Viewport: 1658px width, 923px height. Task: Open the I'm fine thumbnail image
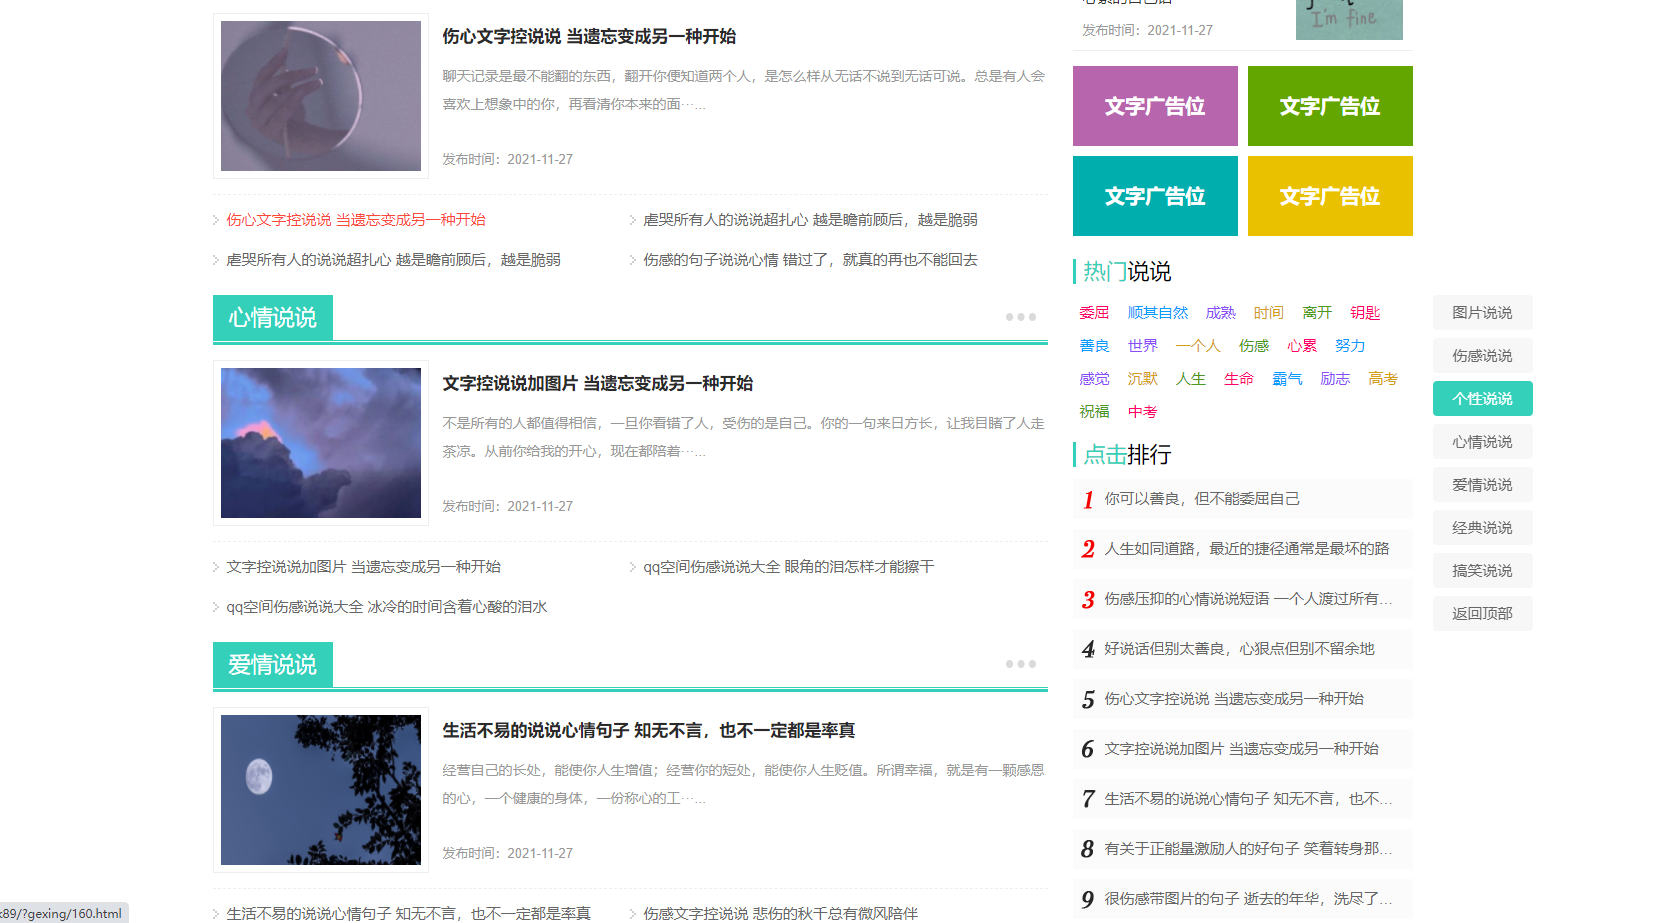coord(1349,19)
